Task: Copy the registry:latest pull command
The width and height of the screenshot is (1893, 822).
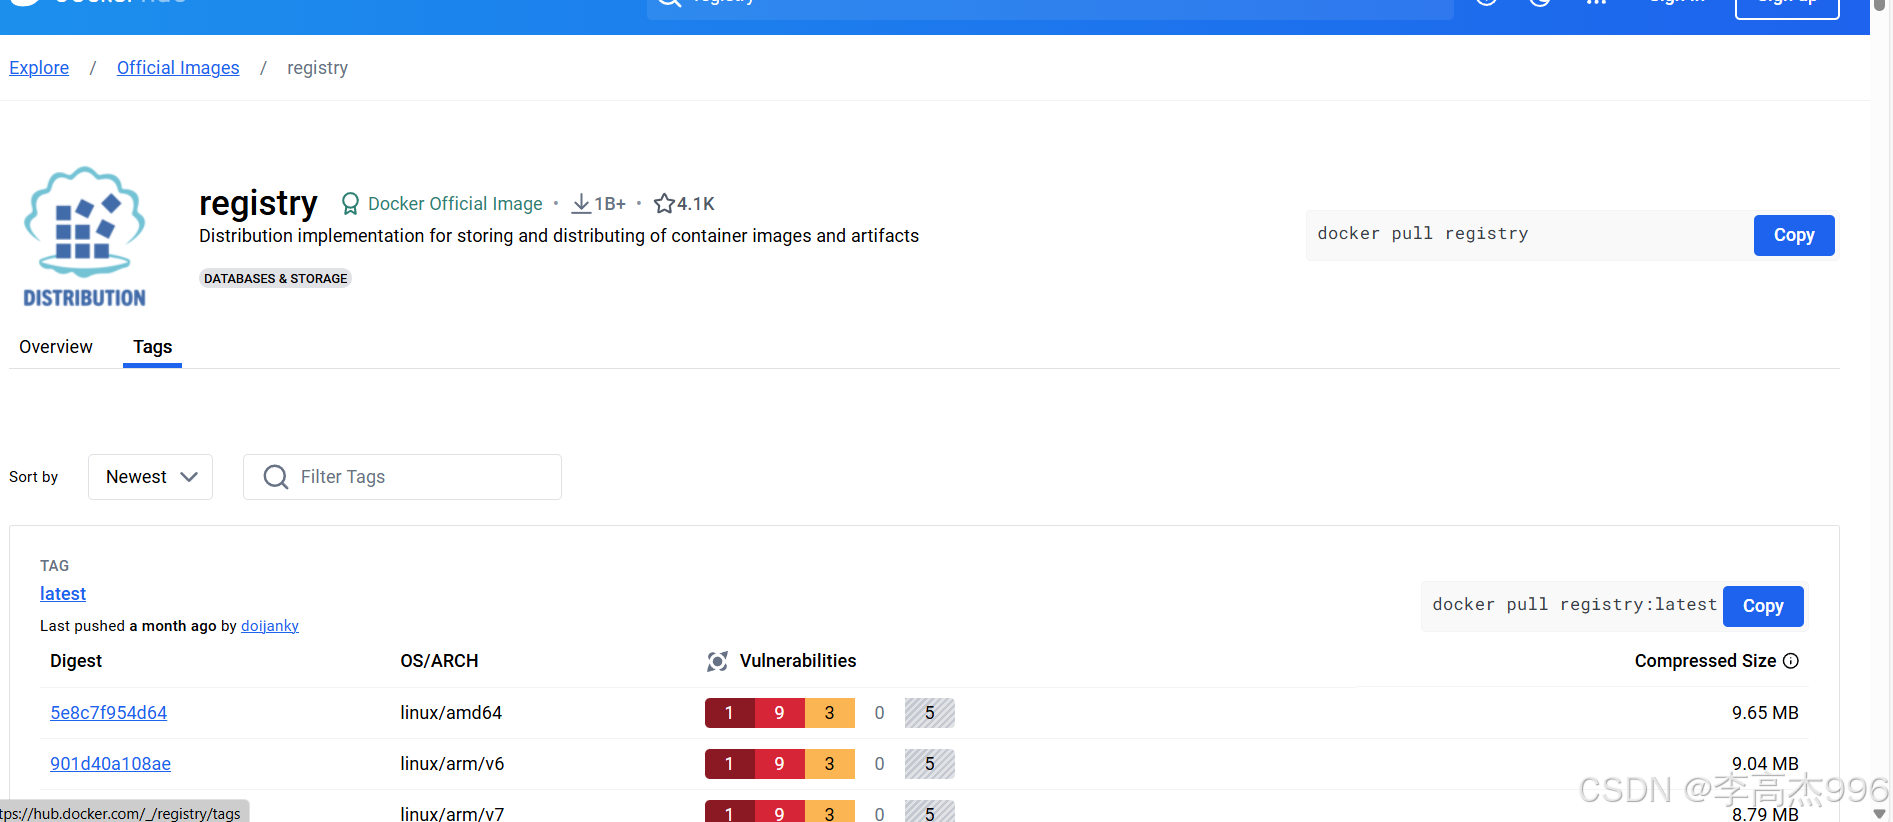Action: (x=1763, y=606)
